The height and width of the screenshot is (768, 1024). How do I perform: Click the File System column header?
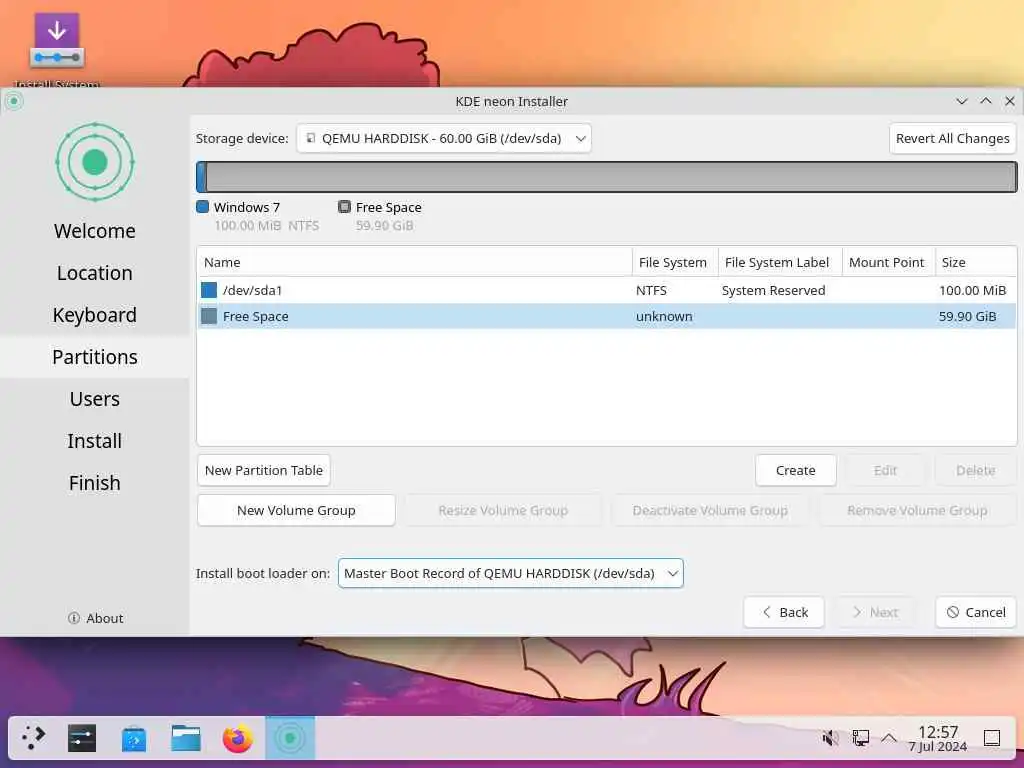point(675,262)
